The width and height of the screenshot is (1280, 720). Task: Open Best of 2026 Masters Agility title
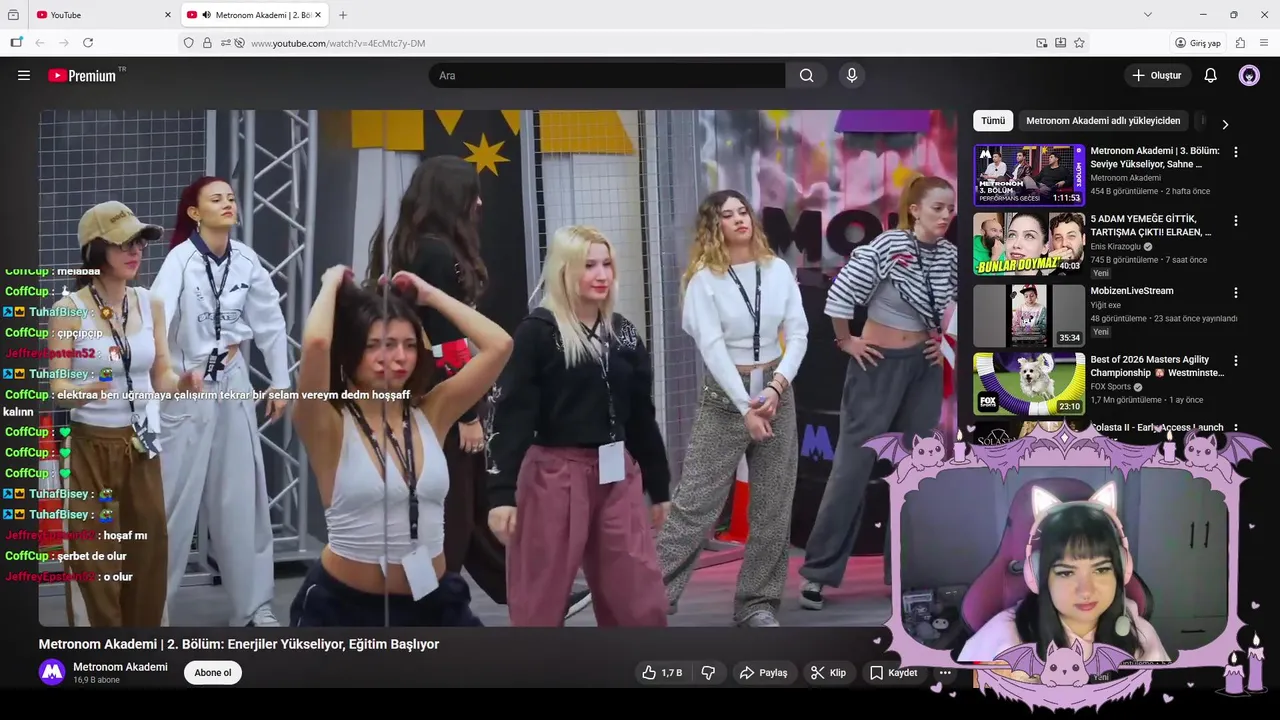1157,366
